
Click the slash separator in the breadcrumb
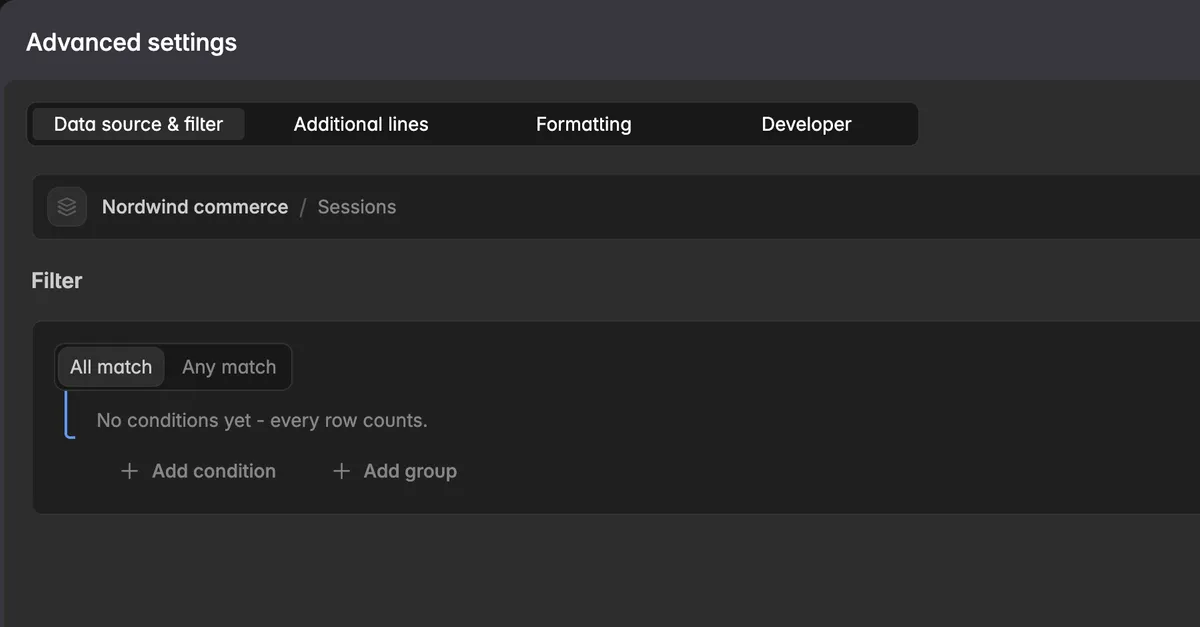pyautogui.click(x=303, y=207)
